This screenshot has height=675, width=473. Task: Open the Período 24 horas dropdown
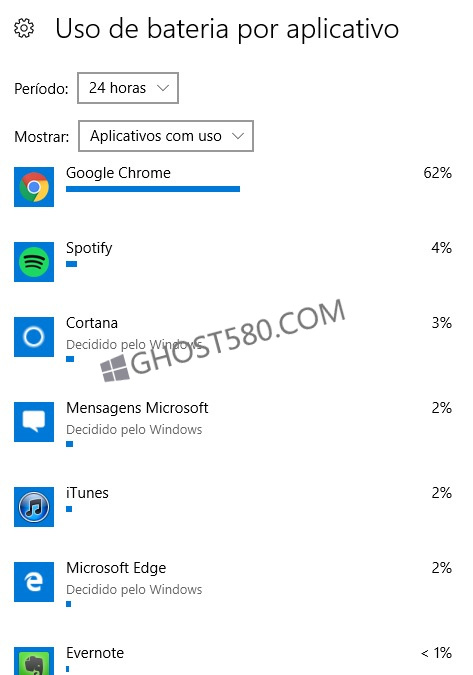pyautogui.click(x=128, y=88)
